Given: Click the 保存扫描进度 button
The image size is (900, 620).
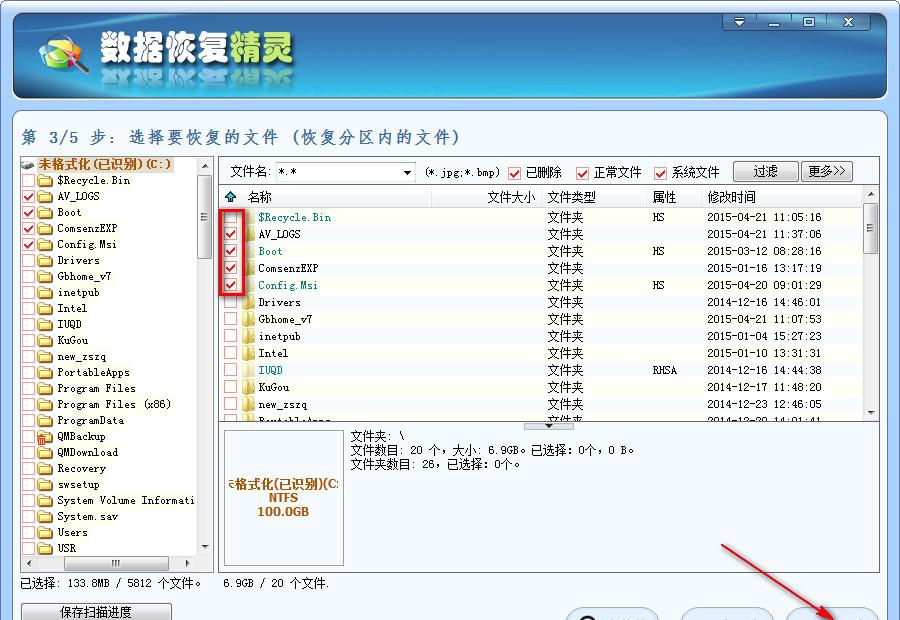Looking at the screenshot, I should click(96, 611).
